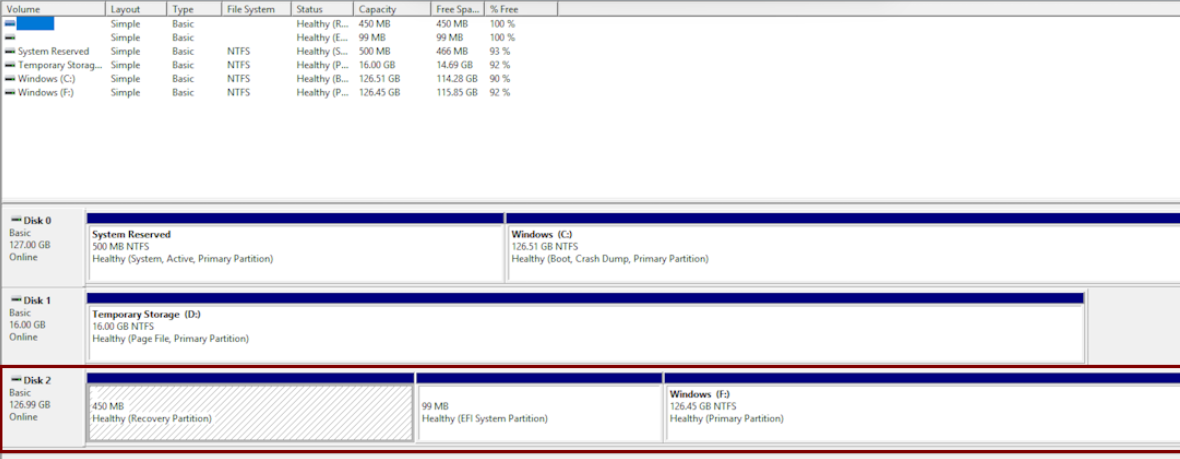
Task: Select the volume icon of the 99 MB row
Action: click(10, 38)
